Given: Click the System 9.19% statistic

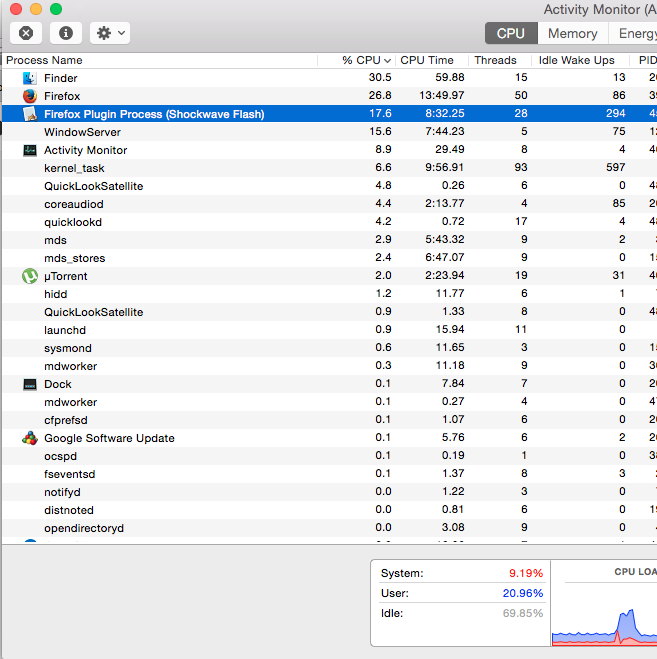Looking at the screenshot, I should pyautogui.click(x=462, y=573).
